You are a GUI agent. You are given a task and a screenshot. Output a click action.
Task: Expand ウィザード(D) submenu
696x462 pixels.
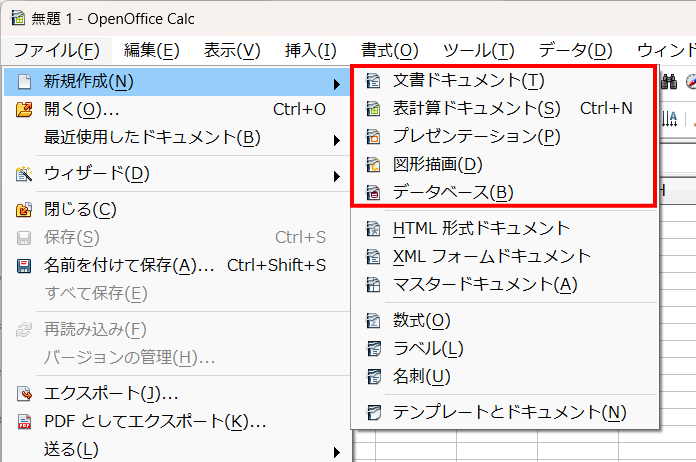pos(177,174)
